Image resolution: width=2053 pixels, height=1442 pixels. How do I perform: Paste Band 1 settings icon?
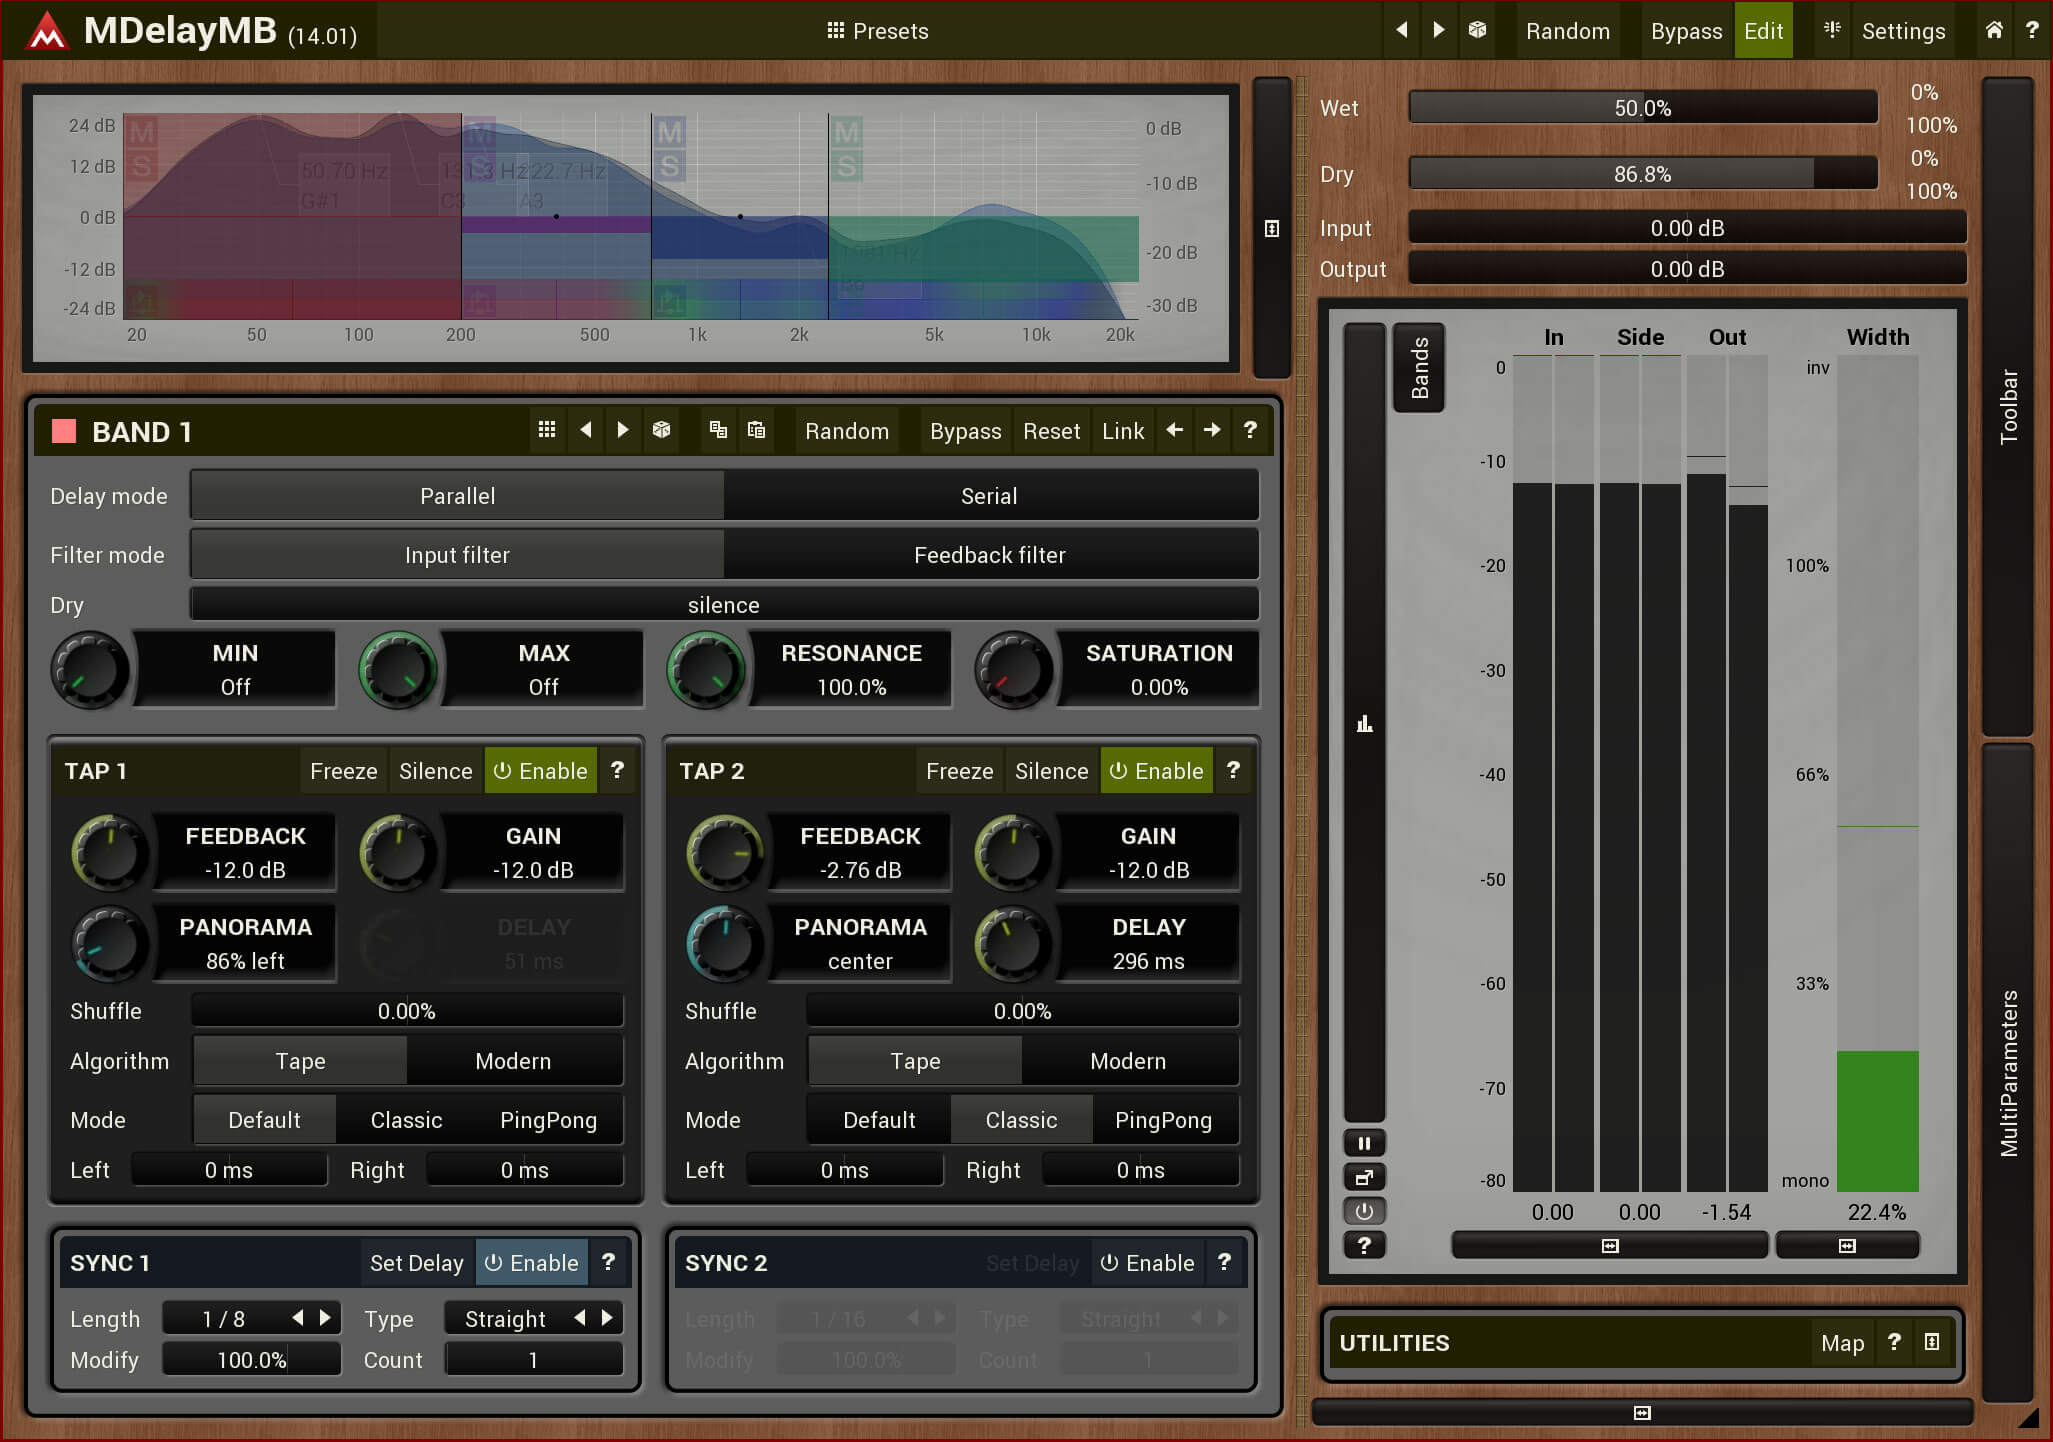[757, 430]
